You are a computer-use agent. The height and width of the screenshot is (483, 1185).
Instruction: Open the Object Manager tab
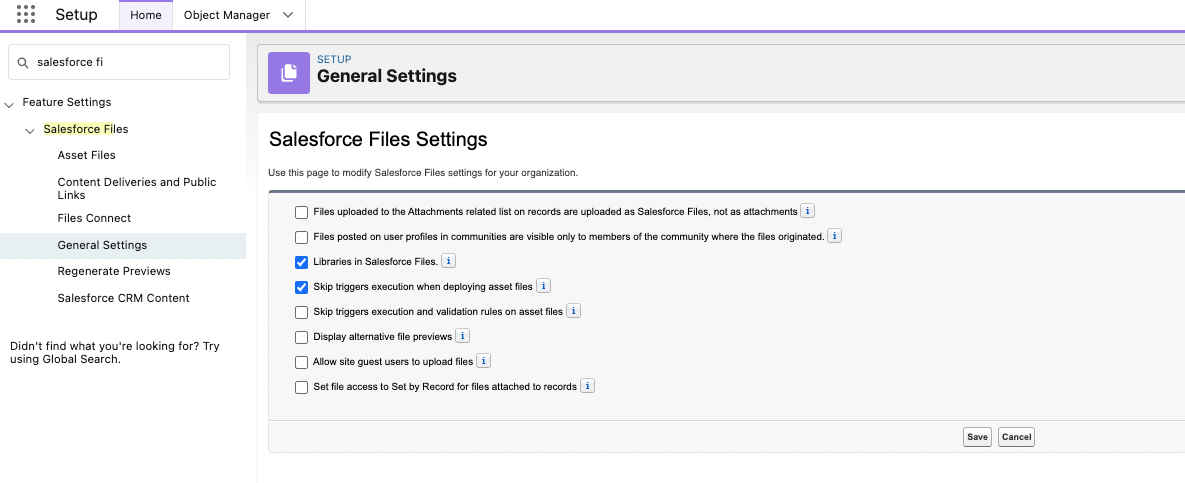[226, 15]
